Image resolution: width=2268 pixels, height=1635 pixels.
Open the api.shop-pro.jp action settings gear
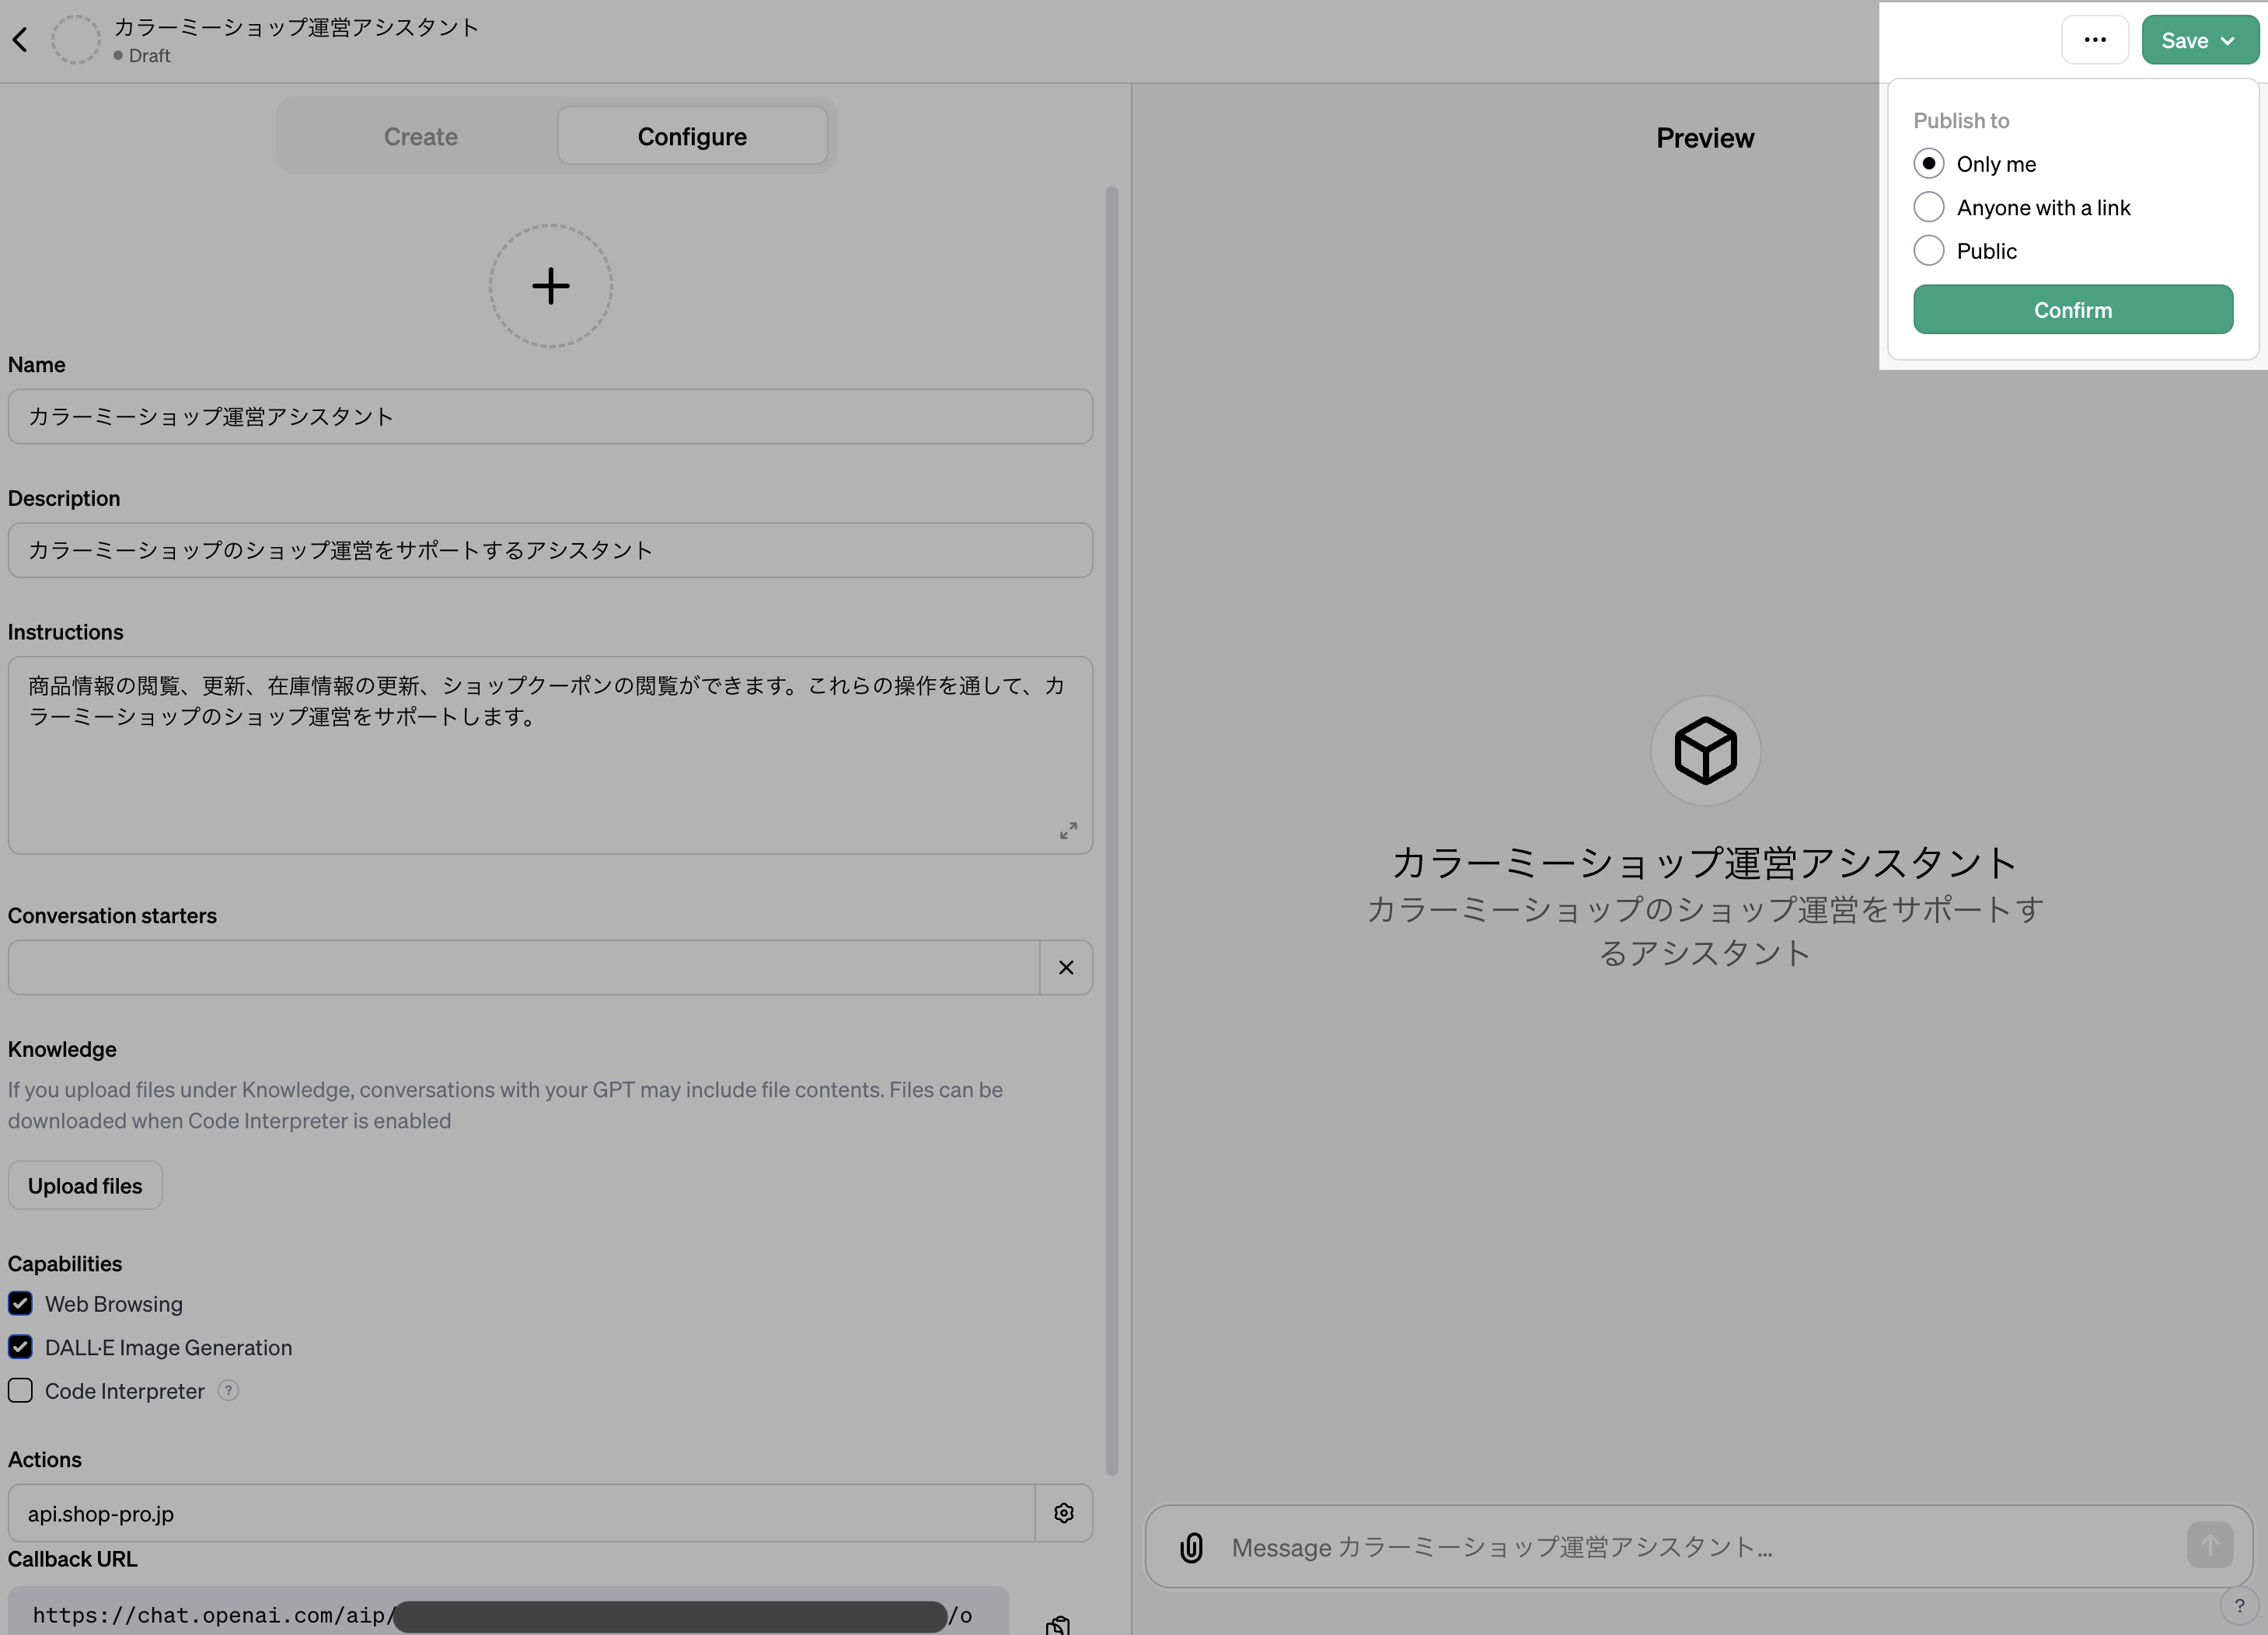tap(1063, 1513)
